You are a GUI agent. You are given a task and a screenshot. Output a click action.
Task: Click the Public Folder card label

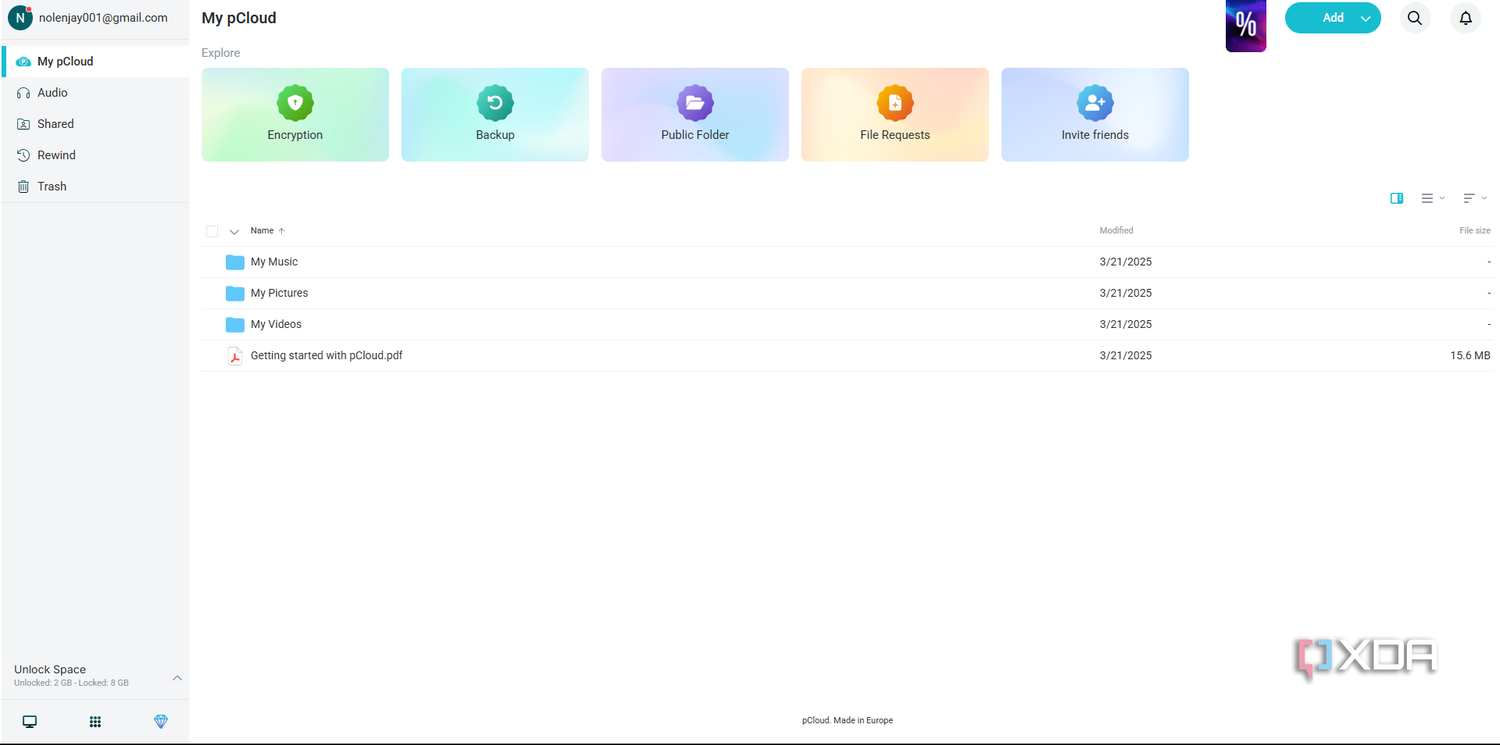tap(695, 135)
